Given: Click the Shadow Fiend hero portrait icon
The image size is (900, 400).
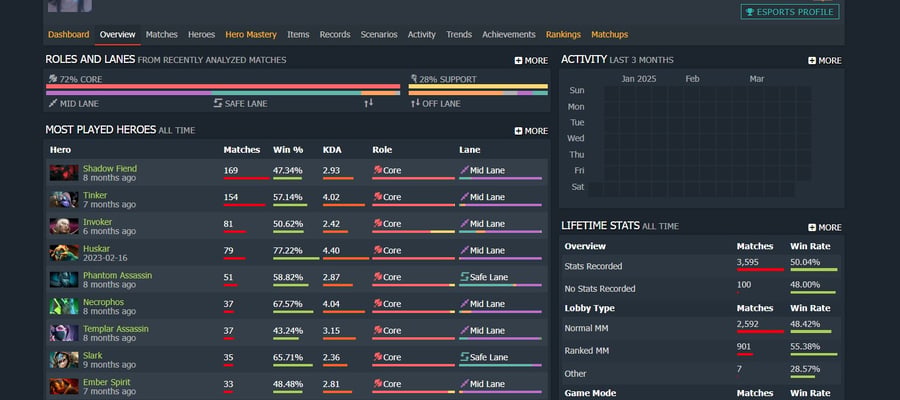Looking at the screenshot, I should (x=64, y=173).
